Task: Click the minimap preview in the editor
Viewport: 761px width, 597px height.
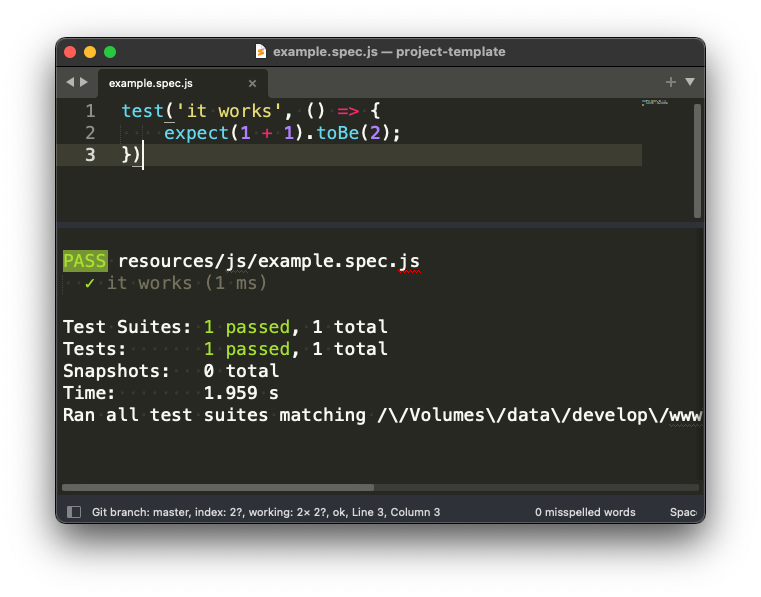Action: pos(655,102)
